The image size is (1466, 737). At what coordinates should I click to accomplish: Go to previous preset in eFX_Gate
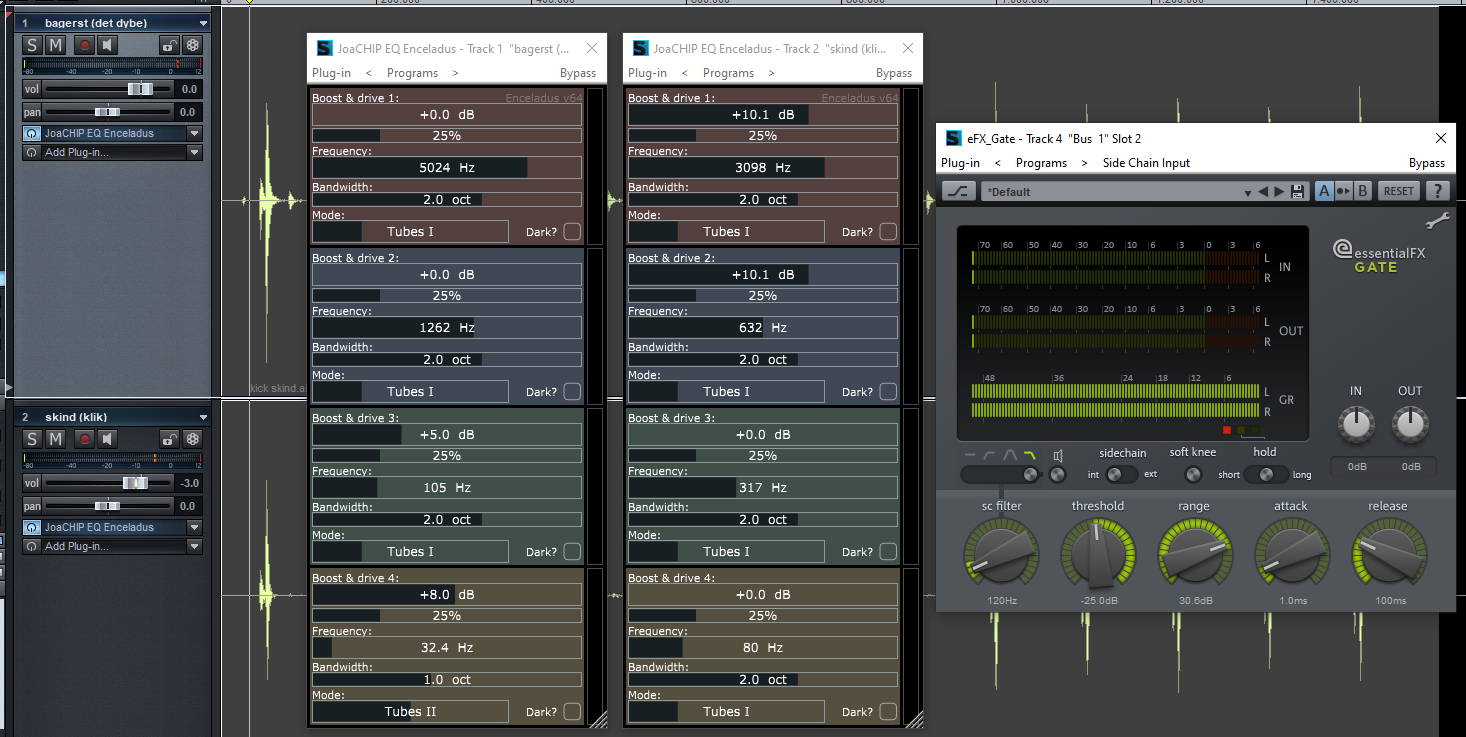click(x=1263, y=192)
